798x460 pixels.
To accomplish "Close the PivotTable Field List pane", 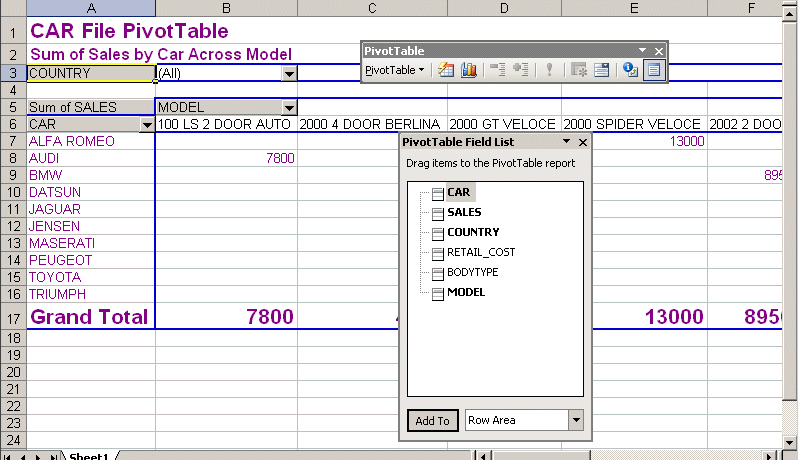I will tap(583, 142).
